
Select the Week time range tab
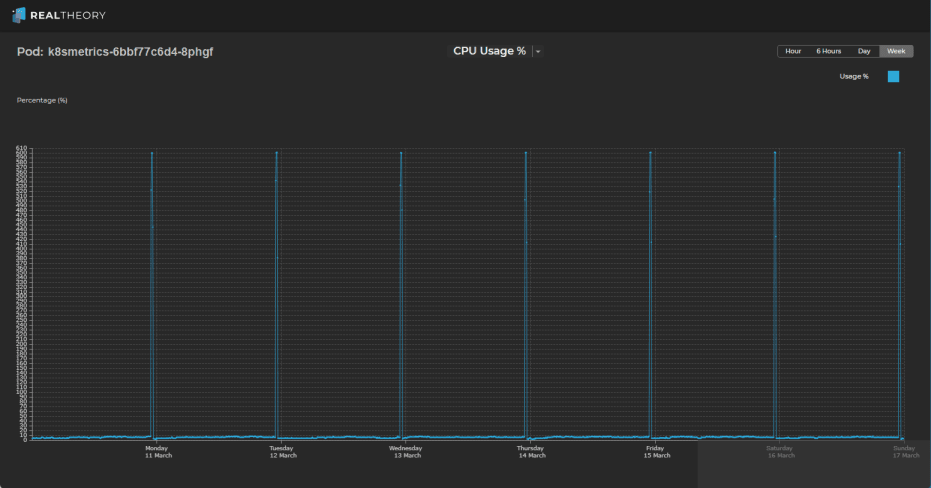point(896,51)
